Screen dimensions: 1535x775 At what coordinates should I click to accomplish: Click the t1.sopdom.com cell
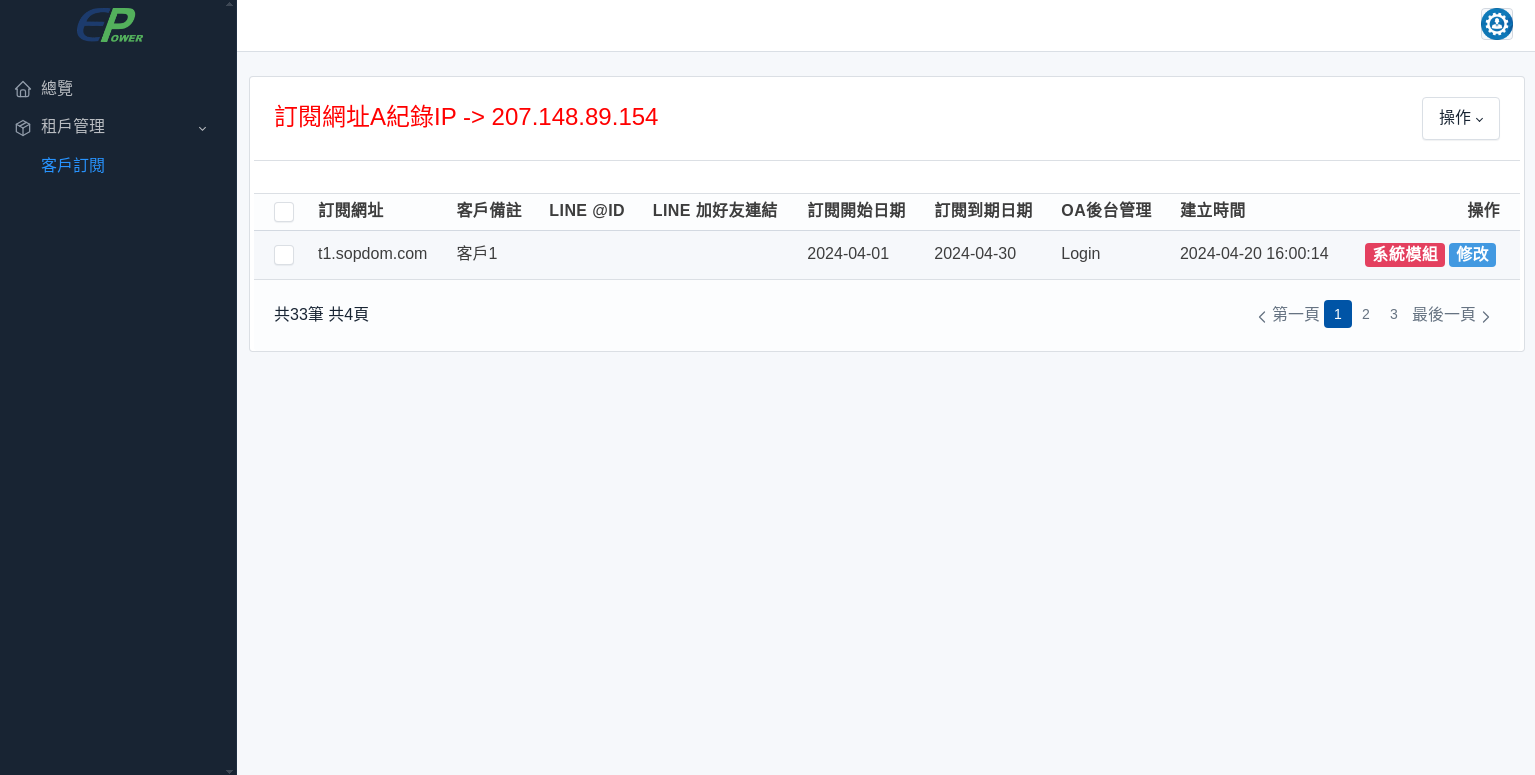372,254
